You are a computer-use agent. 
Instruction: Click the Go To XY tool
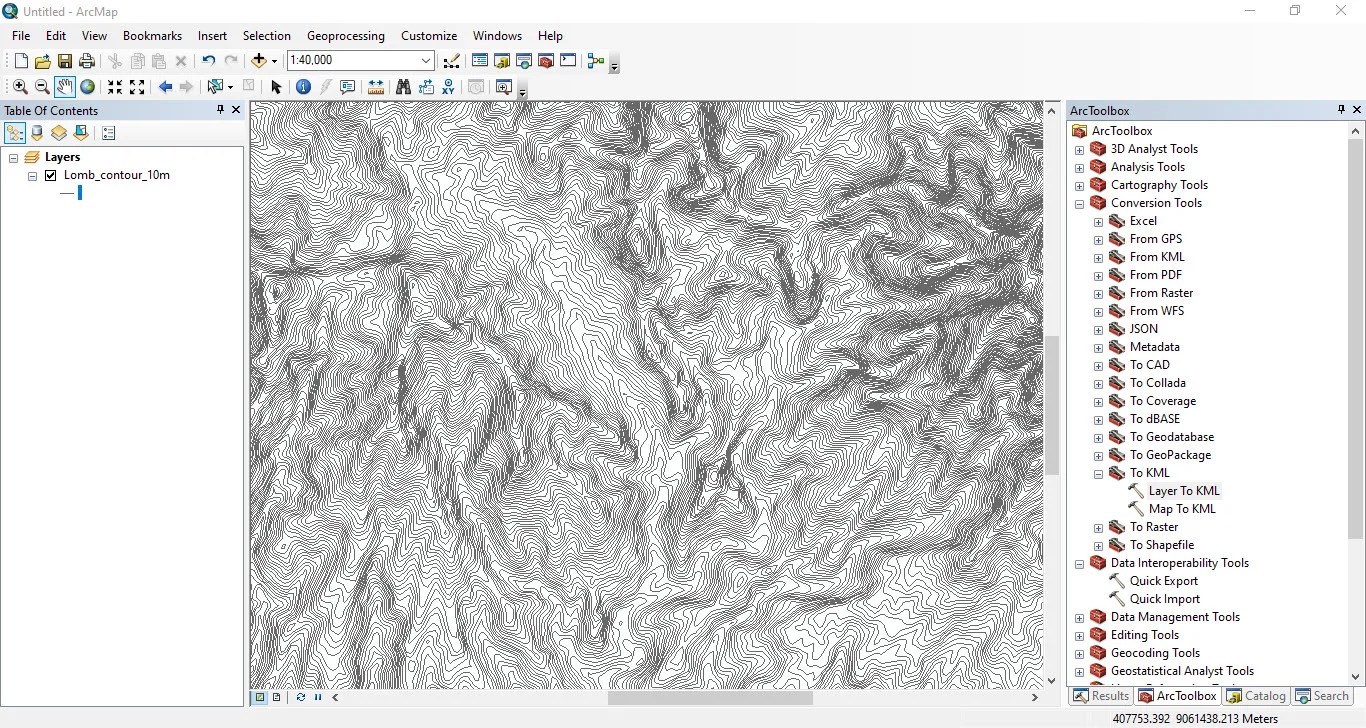[x=449, y=87]
